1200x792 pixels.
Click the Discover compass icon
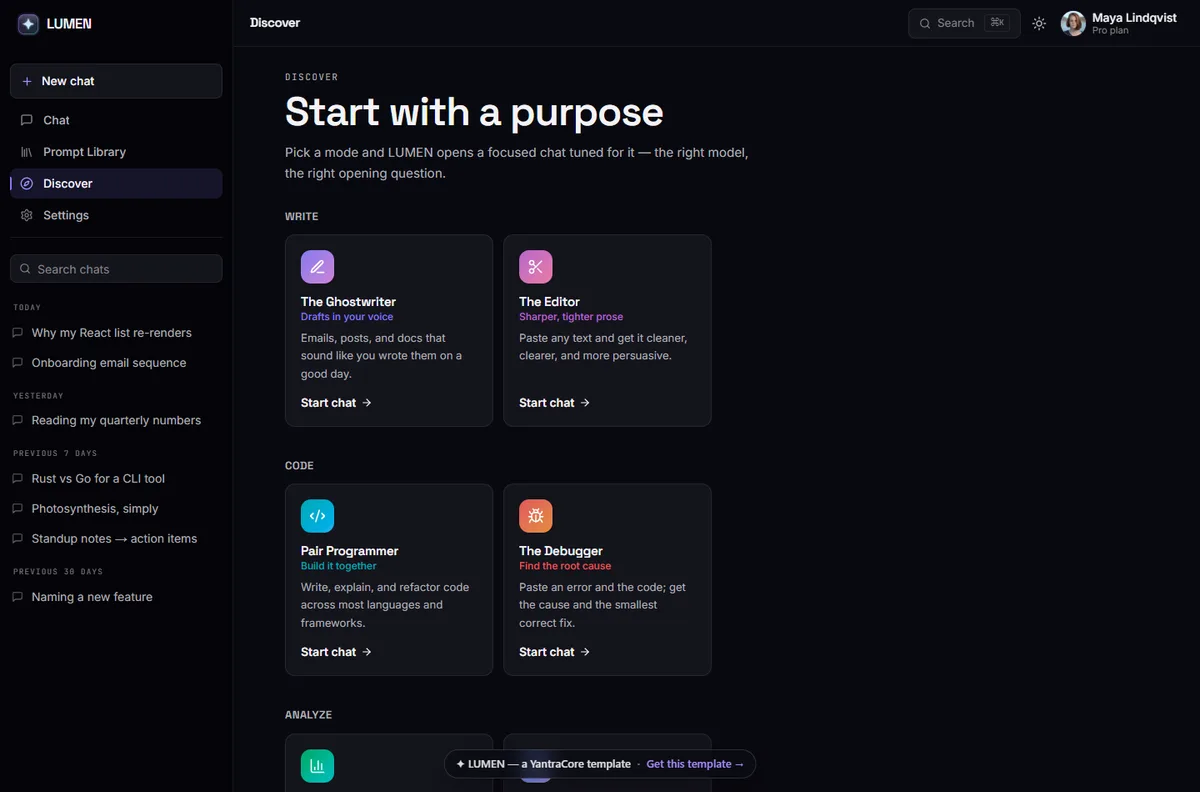tap(27, 184)
